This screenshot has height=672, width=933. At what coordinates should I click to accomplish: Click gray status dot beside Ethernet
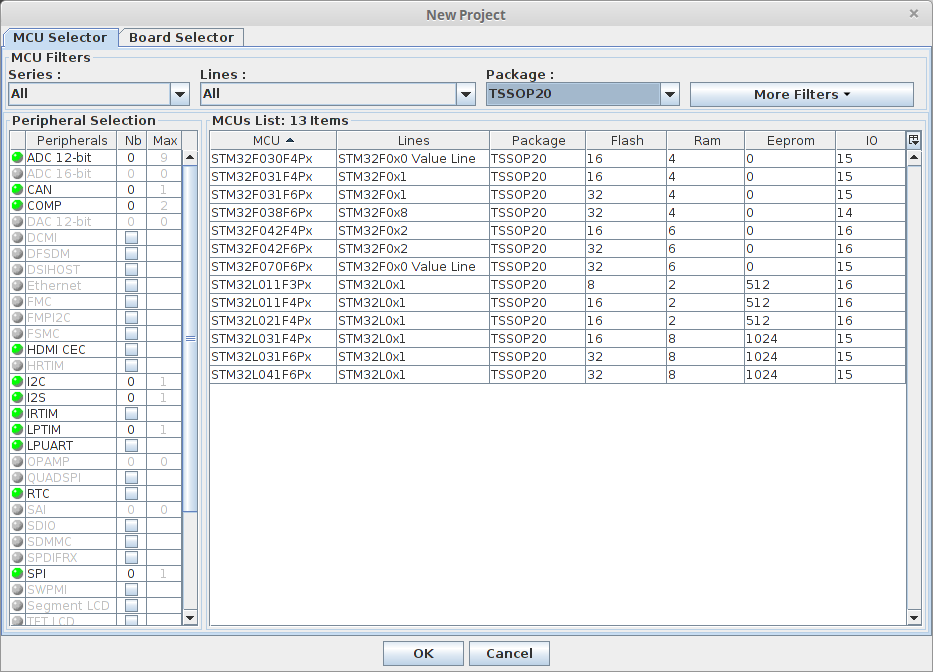pos(17,286)
